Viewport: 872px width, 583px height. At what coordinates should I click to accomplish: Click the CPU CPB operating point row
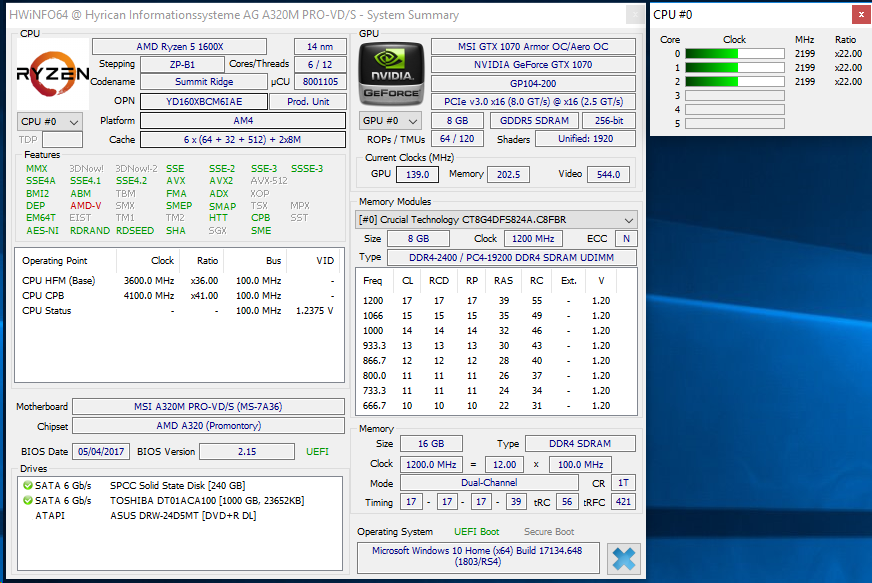[178, 295]
